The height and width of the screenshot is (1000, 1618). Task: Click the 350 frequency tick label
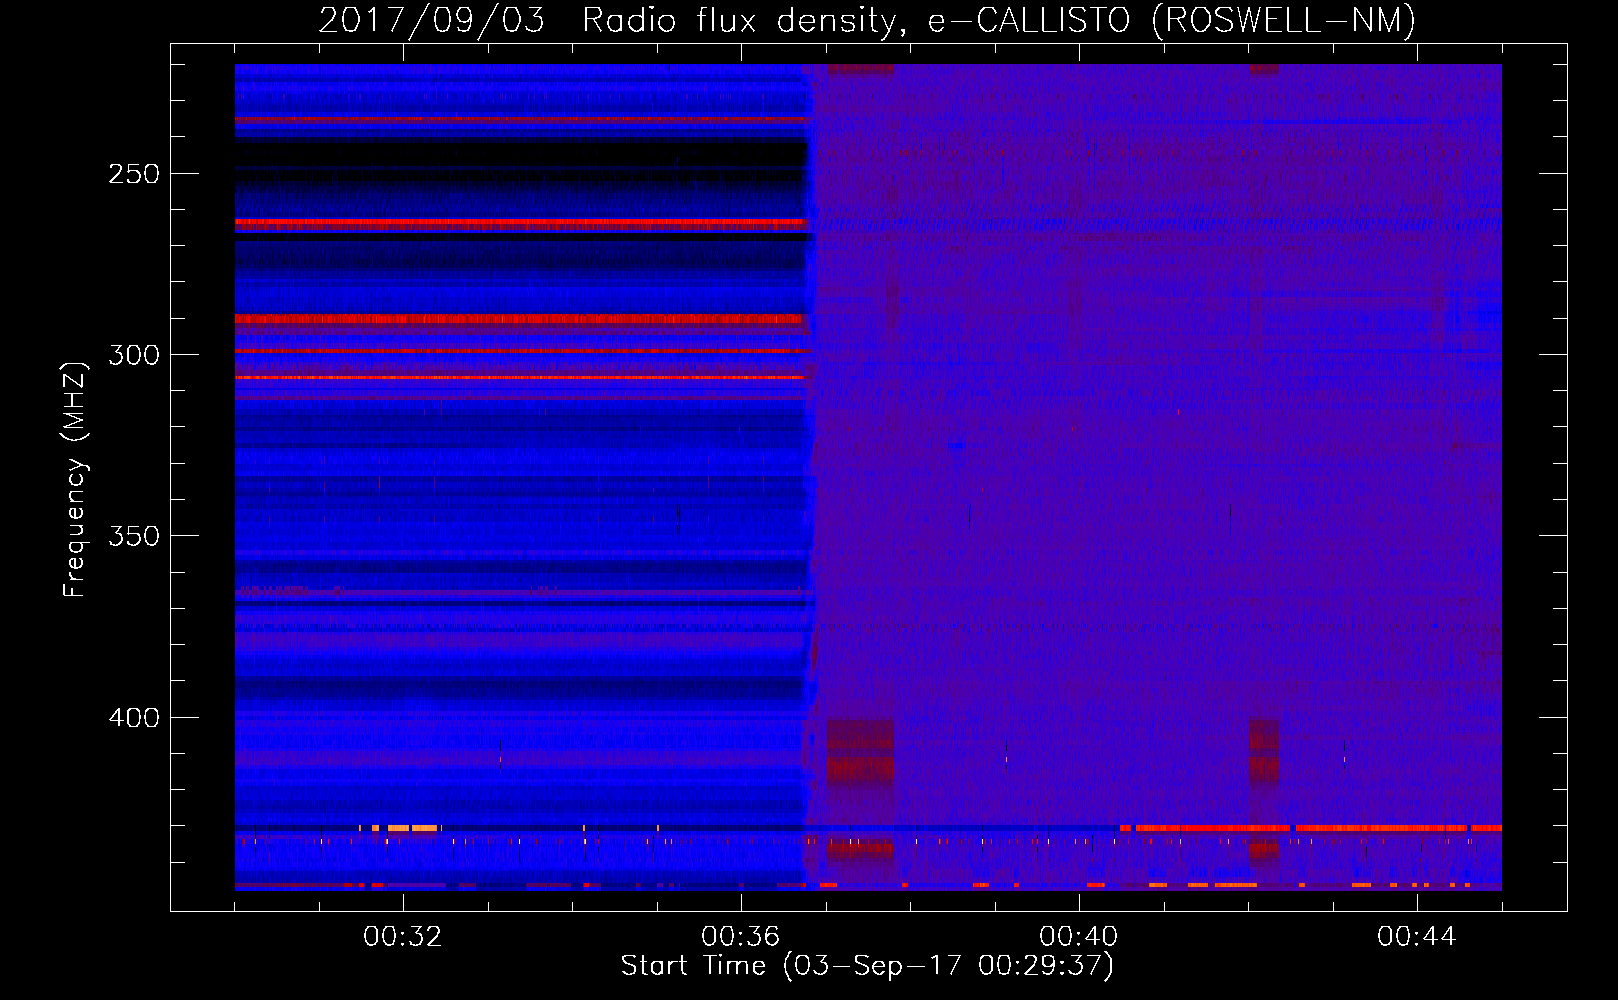pyautogui.click(x=134, y=536)
